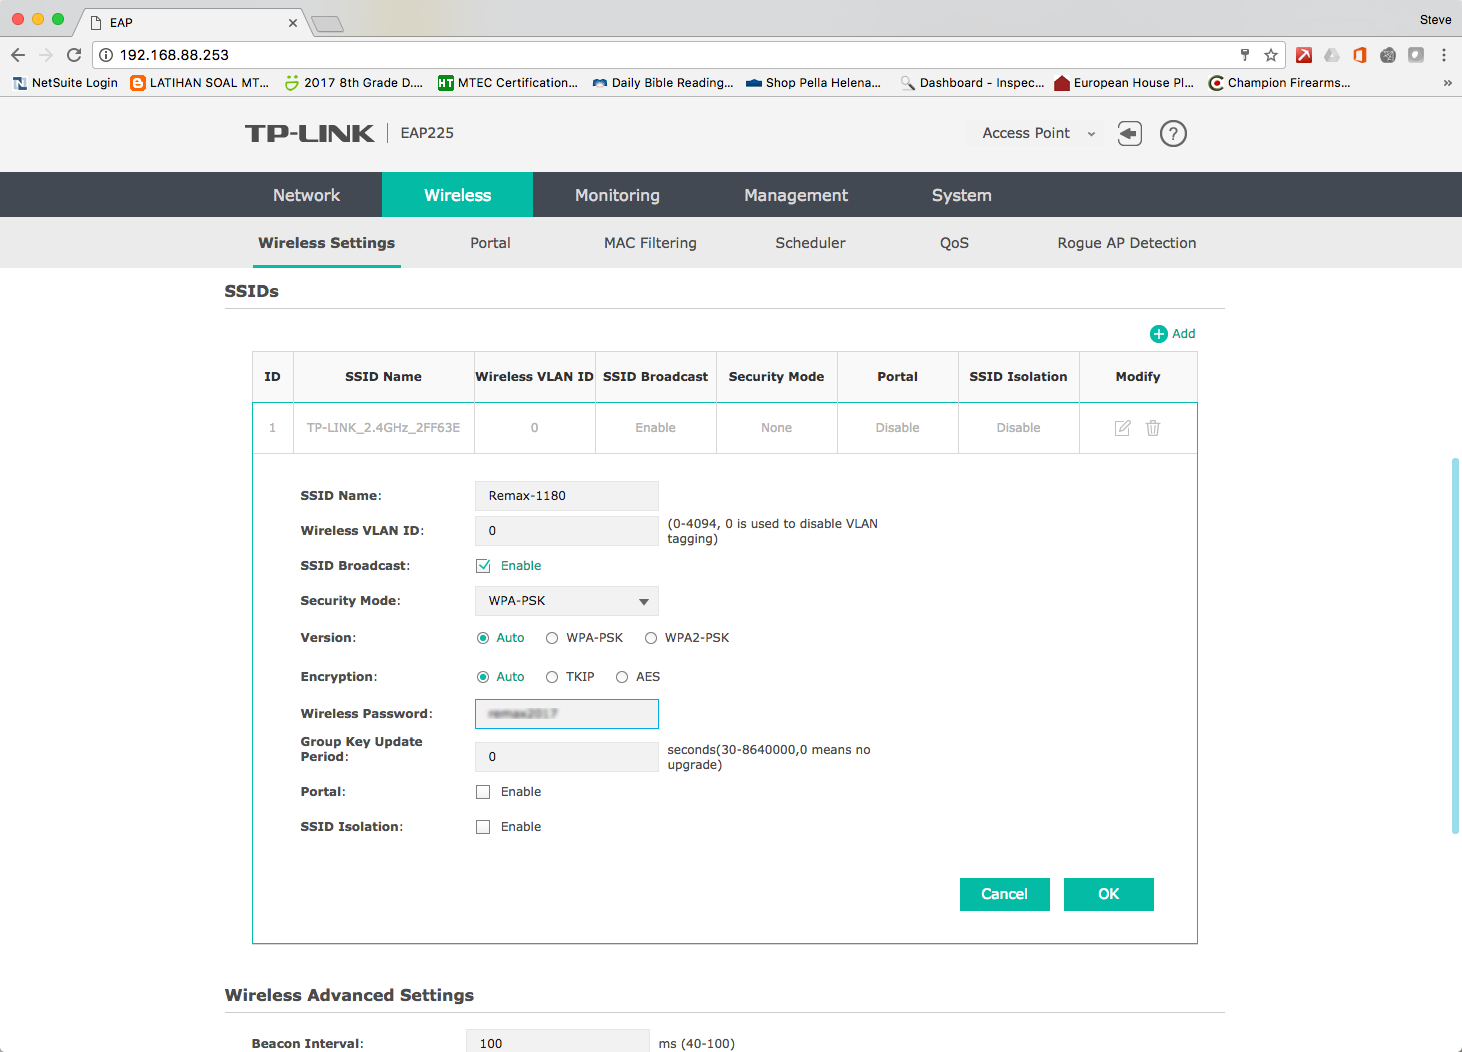1462x1052 pixels.
Task: Click the Group Key Update Period field
Action: (x=567, y=757)
